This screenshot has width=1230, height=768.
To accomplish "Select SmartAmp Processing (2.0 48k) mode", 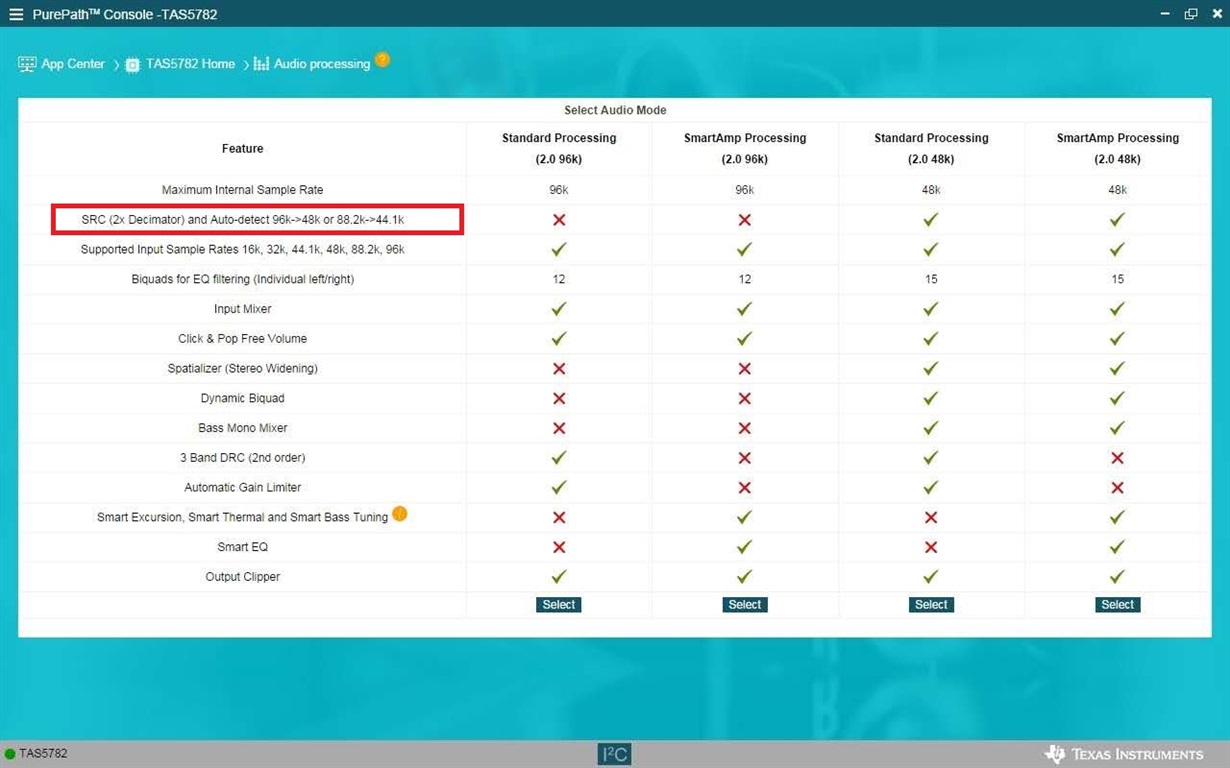I will tap(1117, 604).
